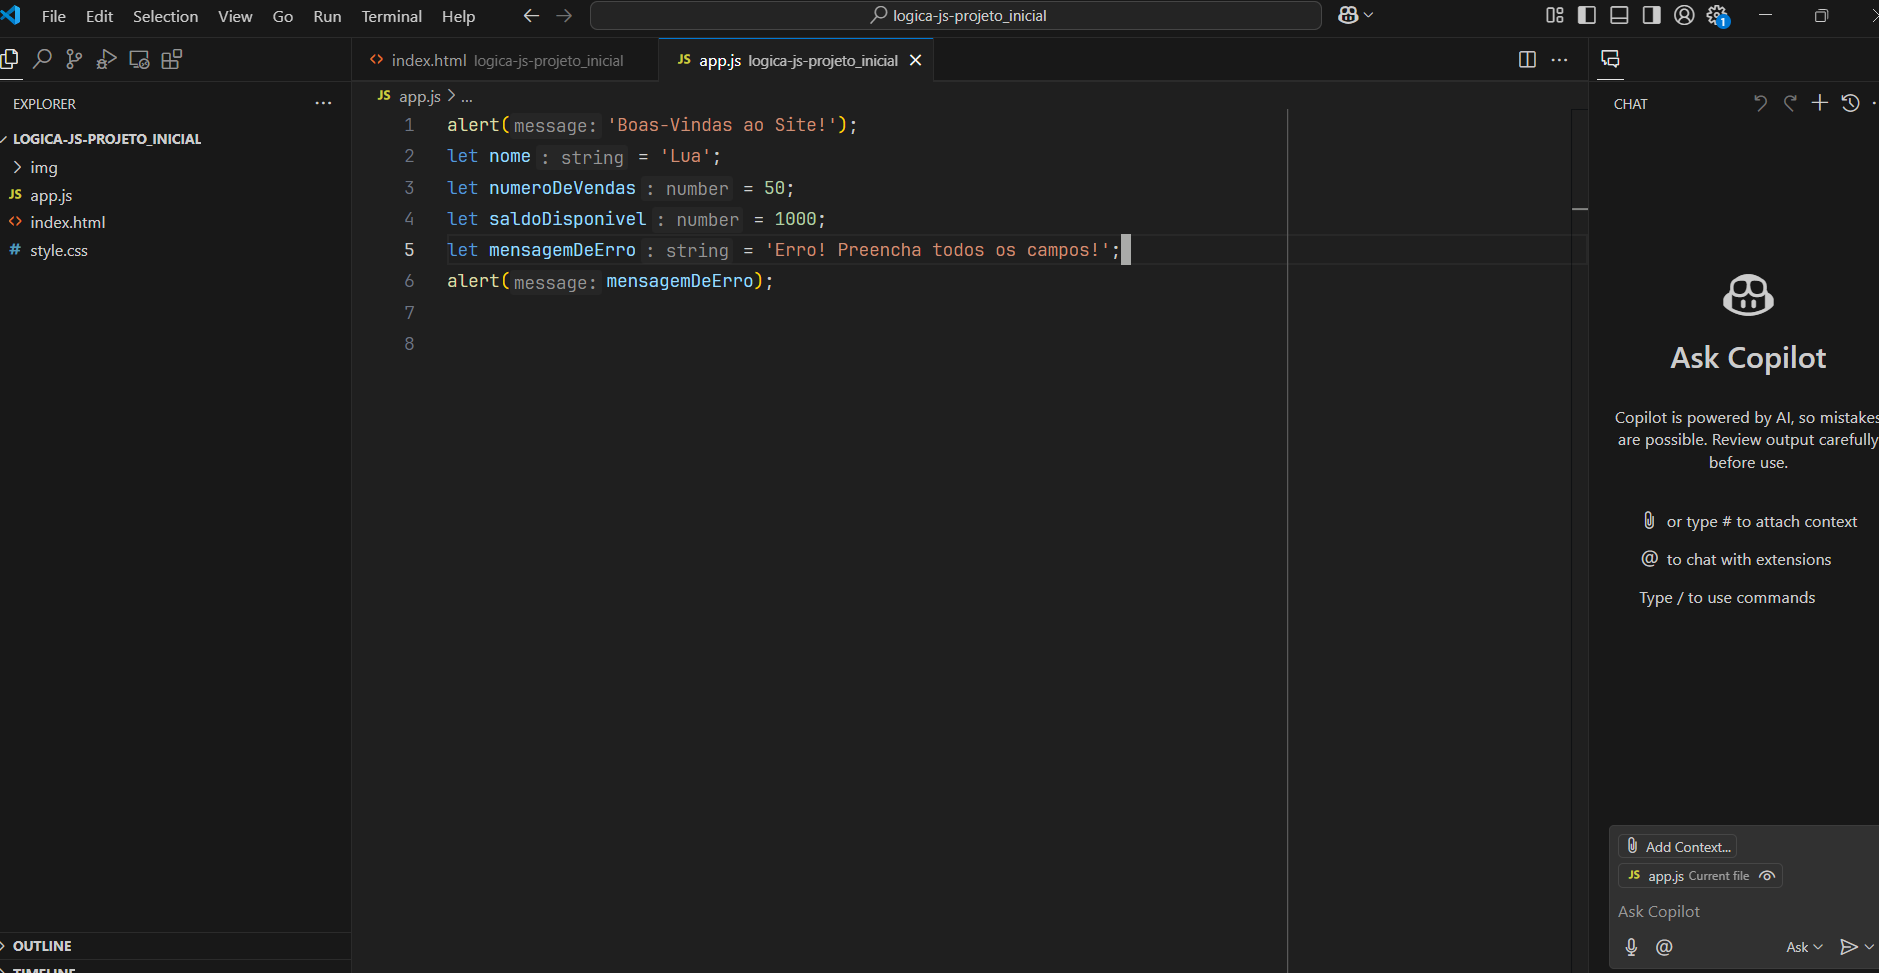Click line number 6 in the gutter
Viewport: 1879px width, 973px height.
tap(409, 281)
